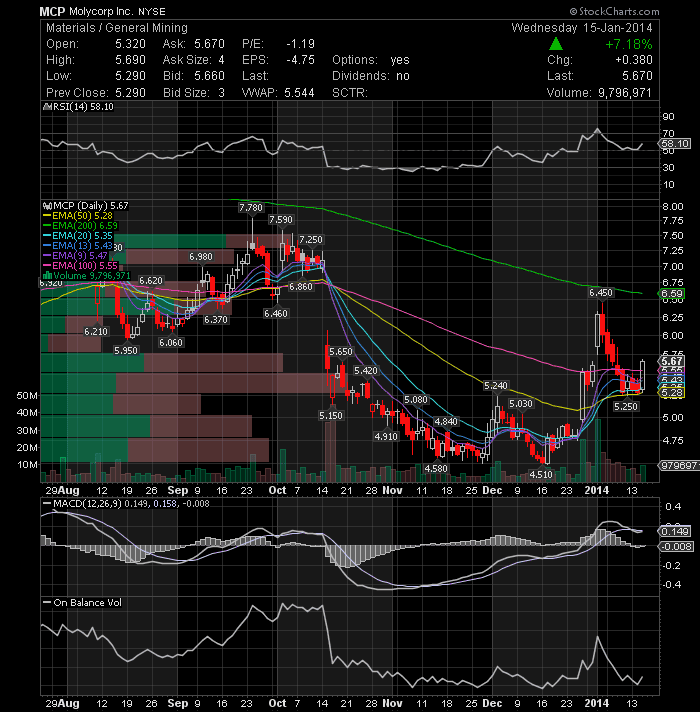Click the VWAP 5.544 value
Image resolution: width=700 pixels, height=712 pixels.
point(299,93)
